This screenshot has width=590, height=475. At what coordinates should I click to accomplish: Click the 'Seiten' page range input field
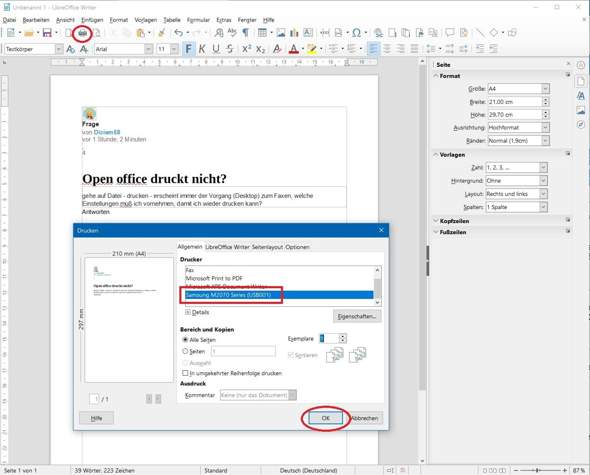pos(243,351)
